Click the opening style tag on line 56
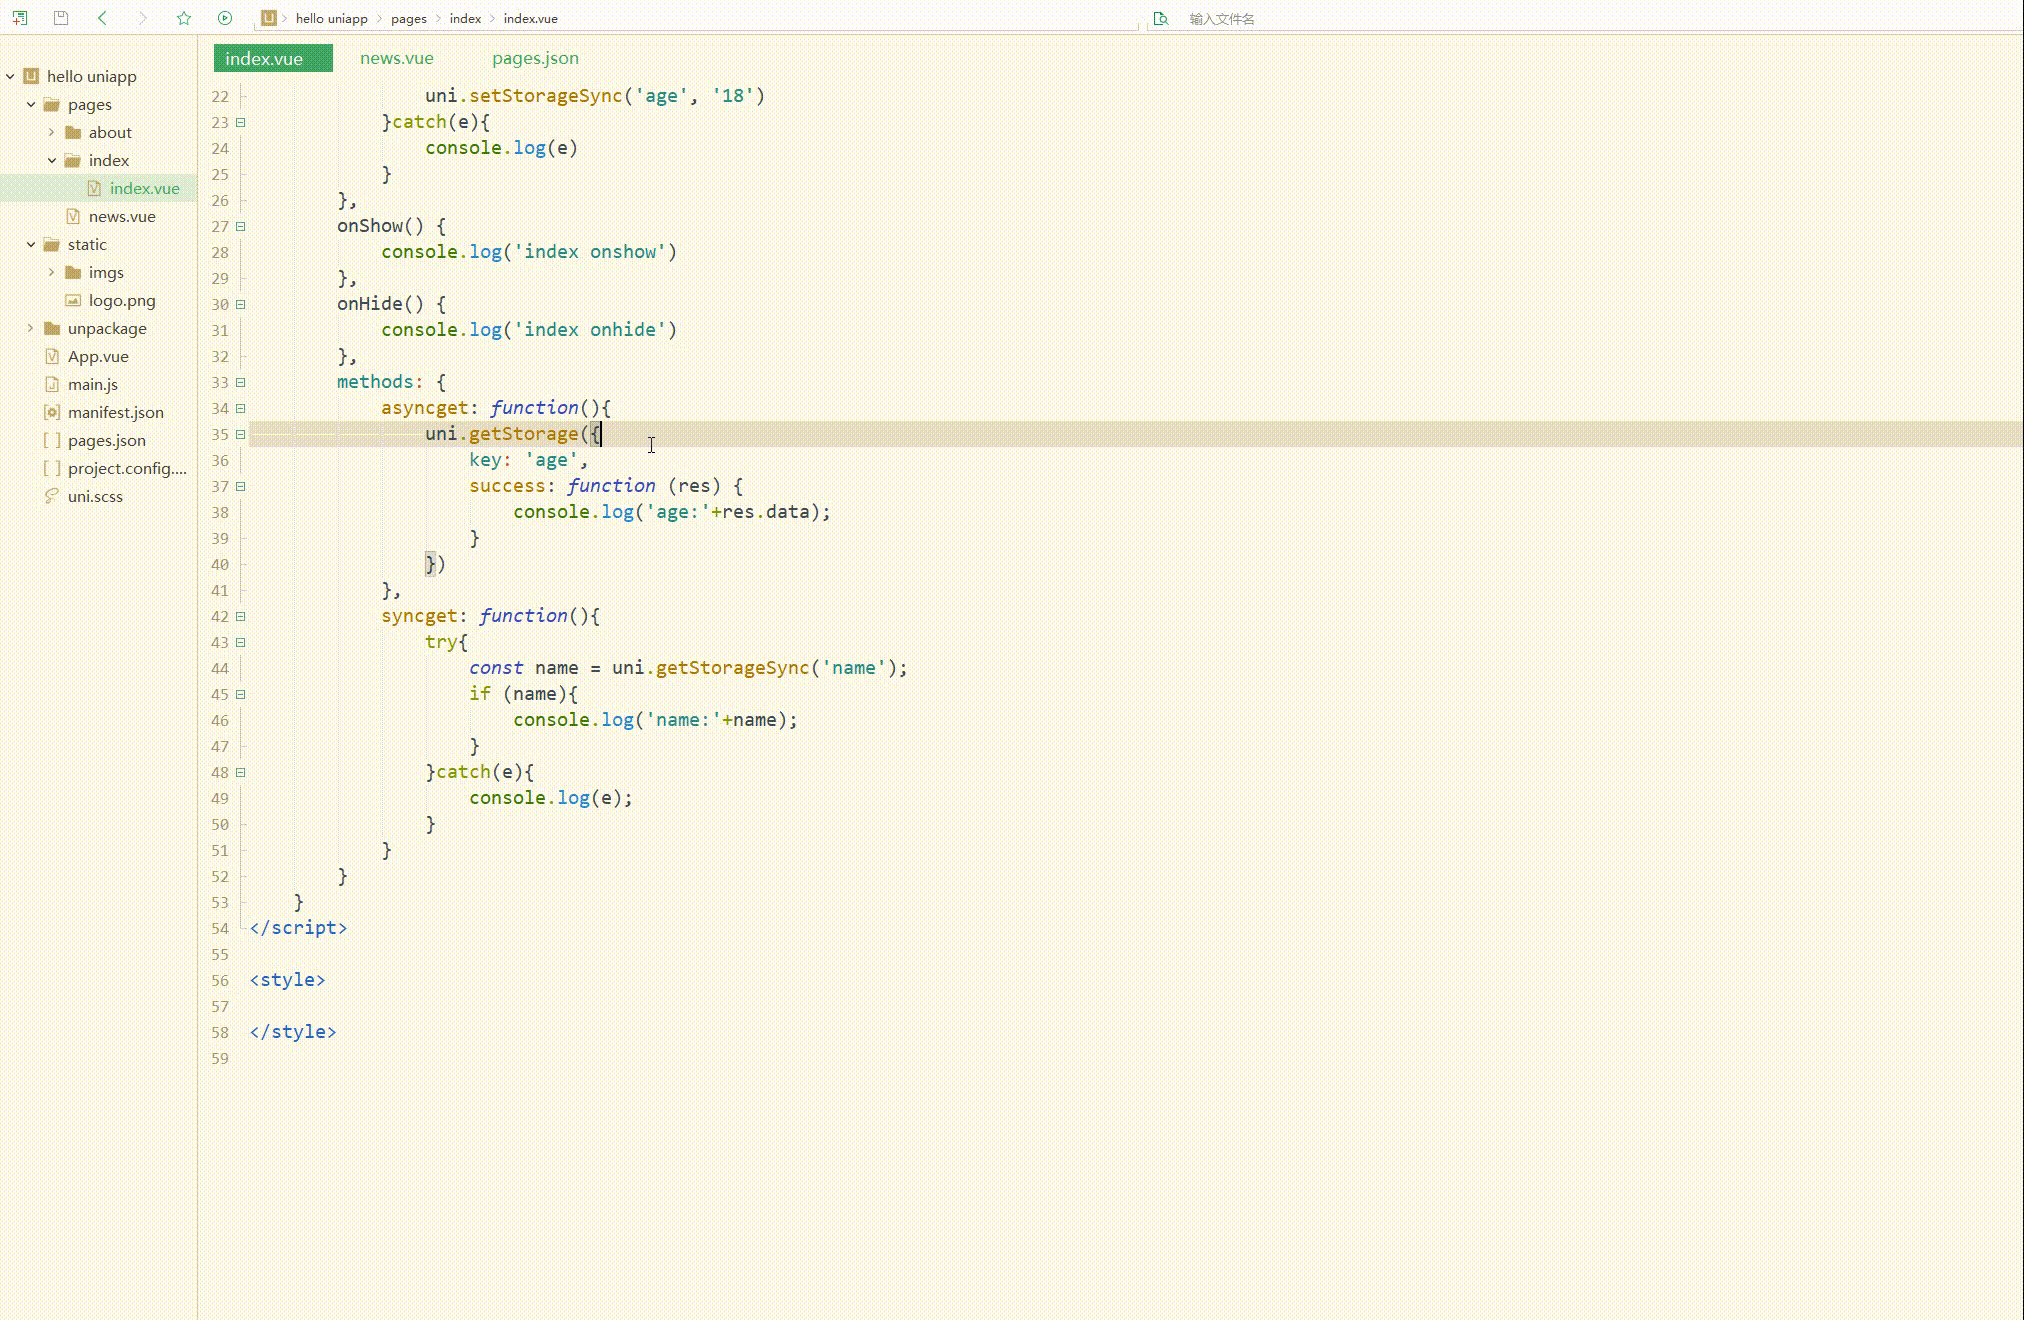The image size is (2024, 1320). (x=288, y=980)
